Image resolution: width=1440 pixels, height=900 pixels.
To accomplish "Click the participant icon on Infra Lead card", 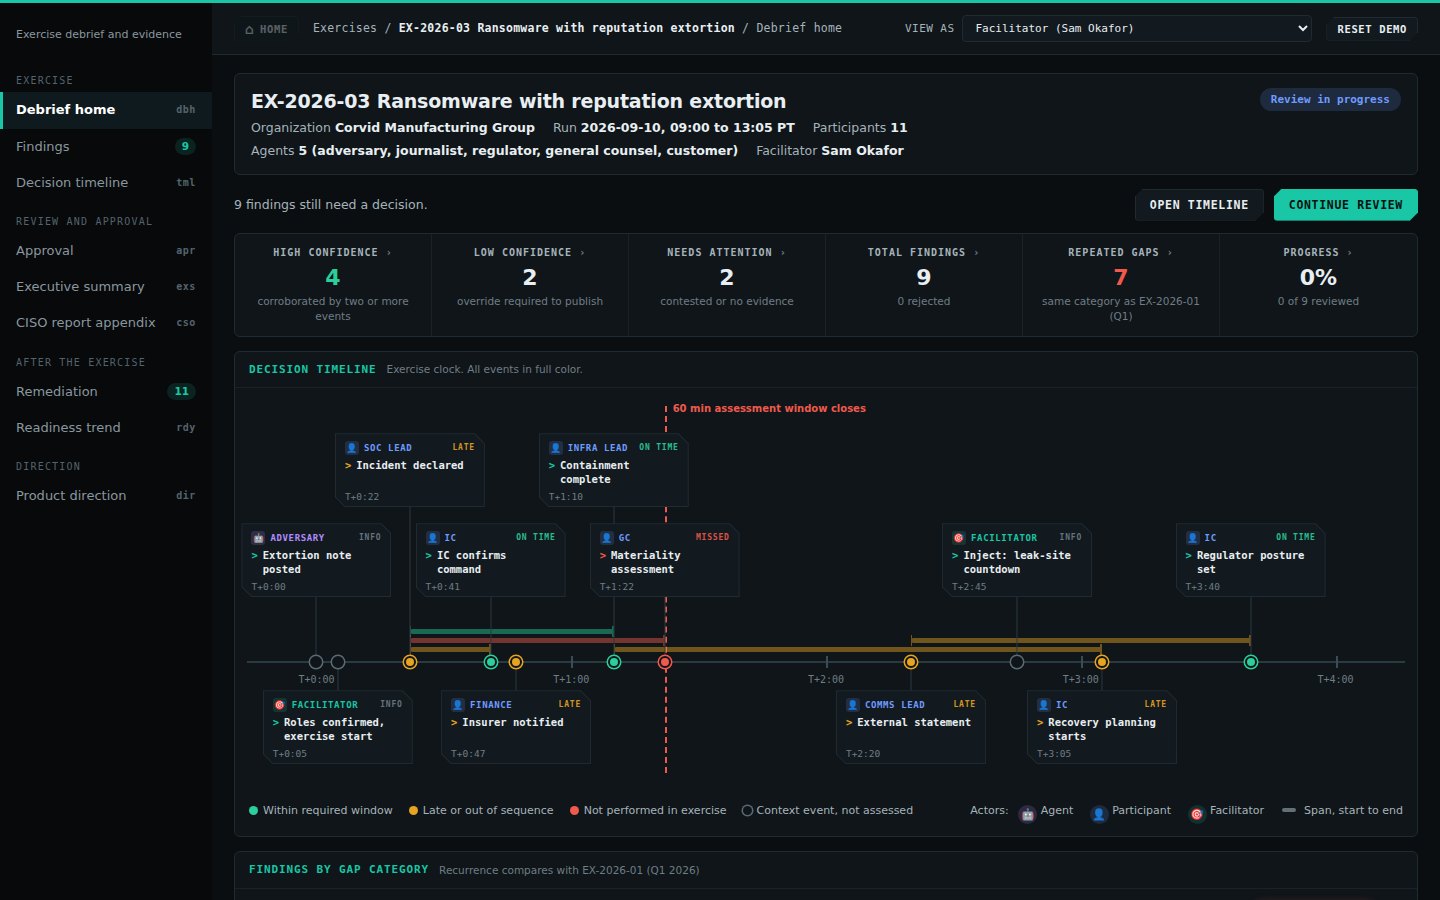I will (556, 448).
